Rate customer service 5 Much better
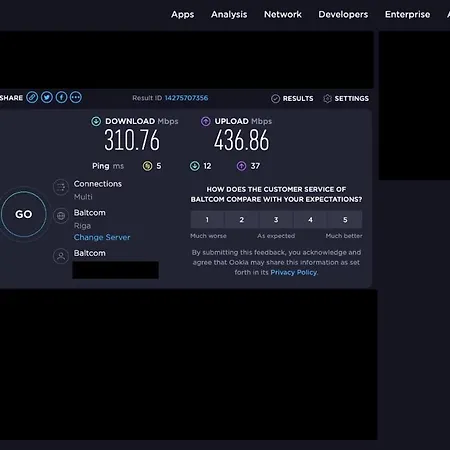This screenshot has width=450, height=450. pyautogui.click(x=345, y=220)
